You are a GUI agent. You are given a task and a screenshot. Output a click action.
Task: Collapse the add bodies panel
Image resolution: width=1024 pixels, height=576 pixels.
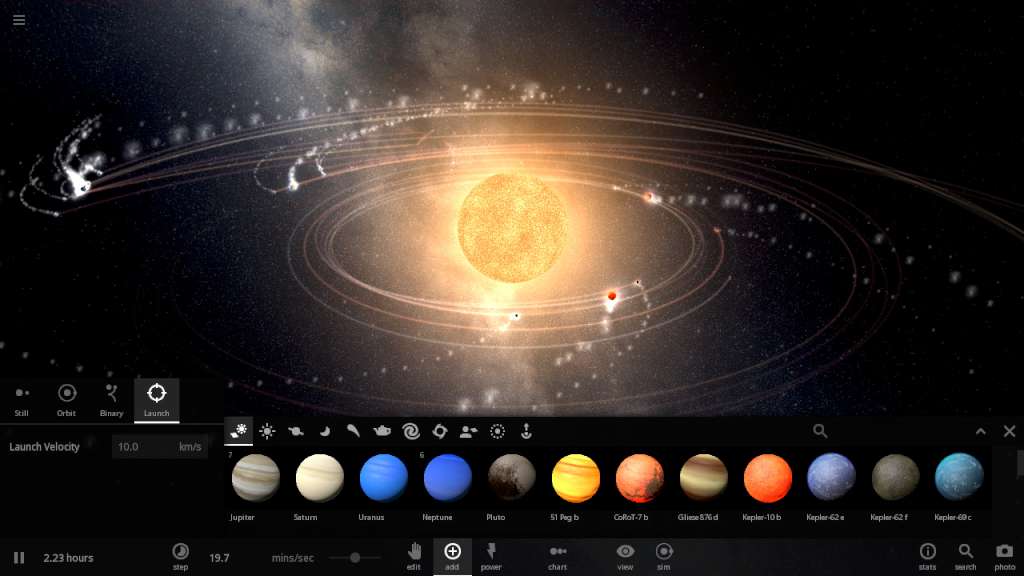(981, 431)
